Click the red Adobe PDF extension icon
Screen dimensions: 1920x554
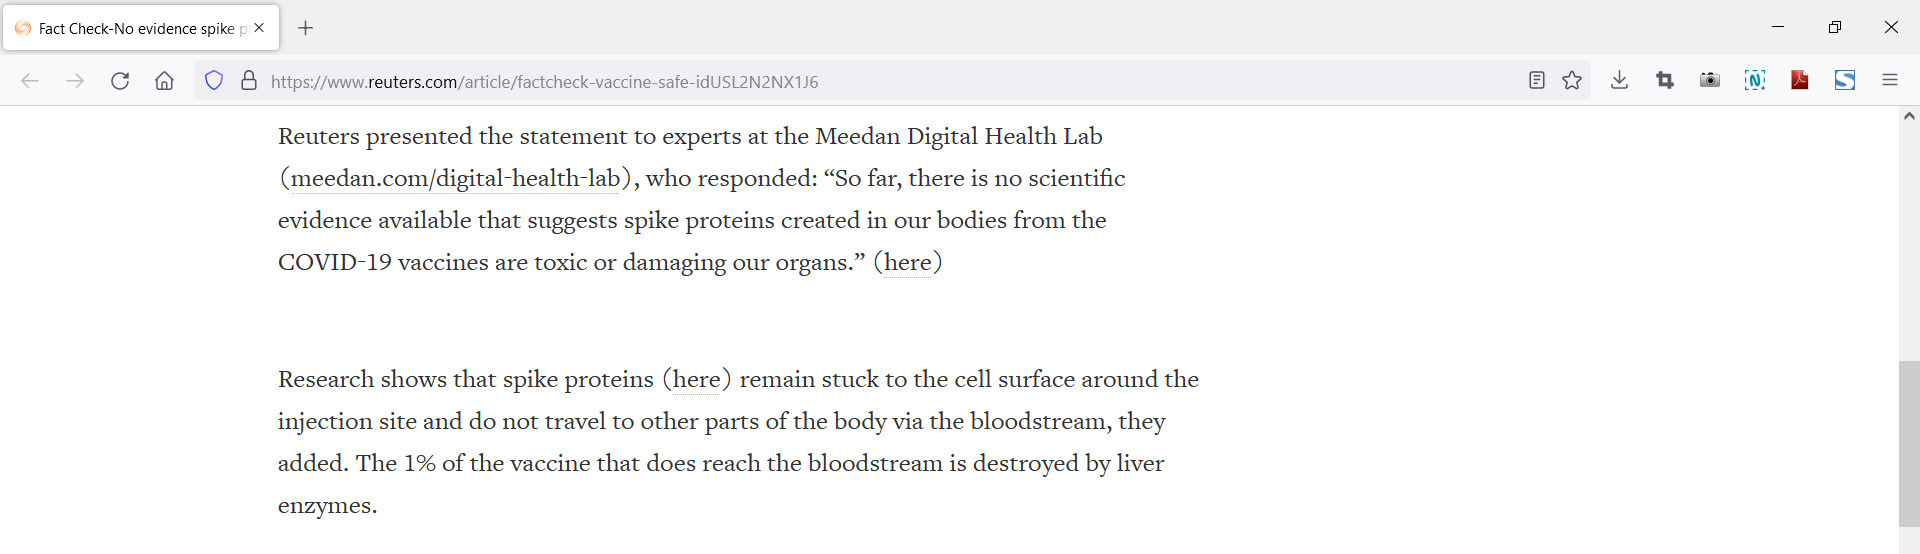[x=1800, y=81]
